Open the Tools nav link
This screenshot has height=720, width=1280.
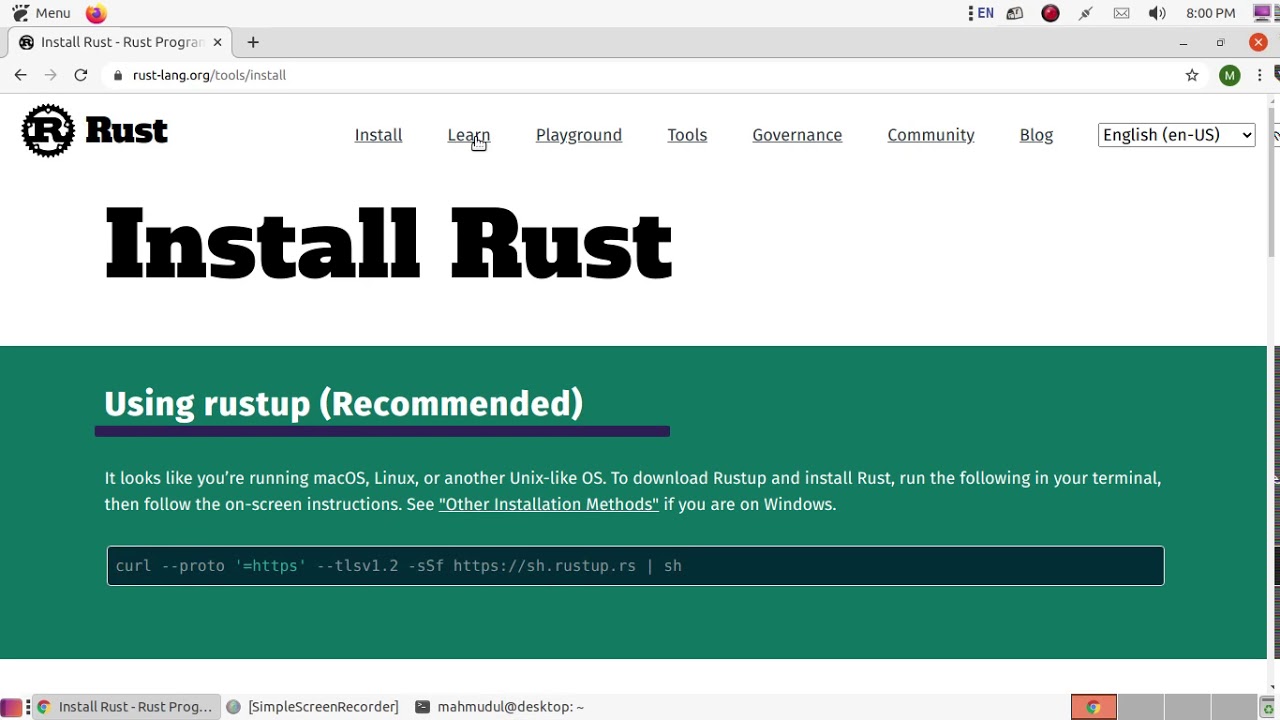click(x=687, y=135)
